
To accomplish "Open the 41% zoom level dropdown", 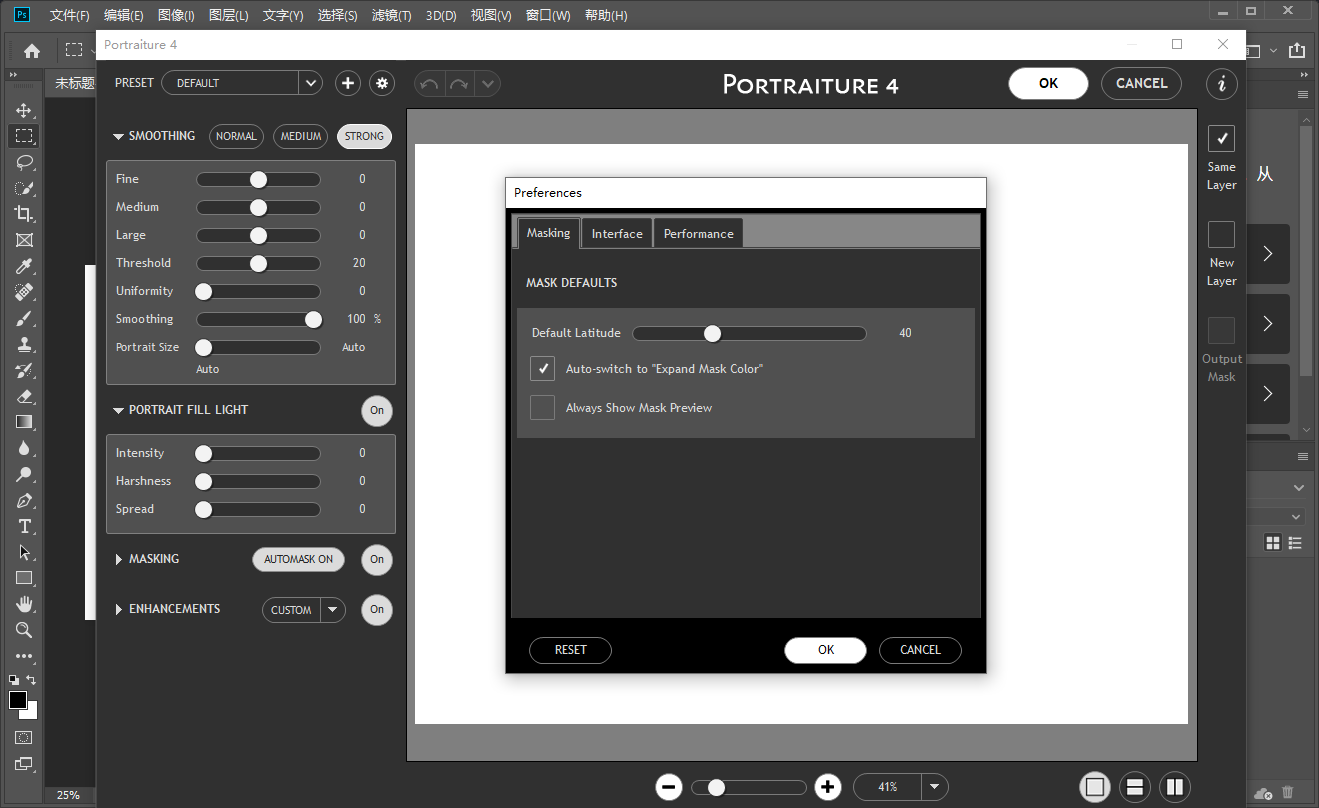I will point(934,787).
